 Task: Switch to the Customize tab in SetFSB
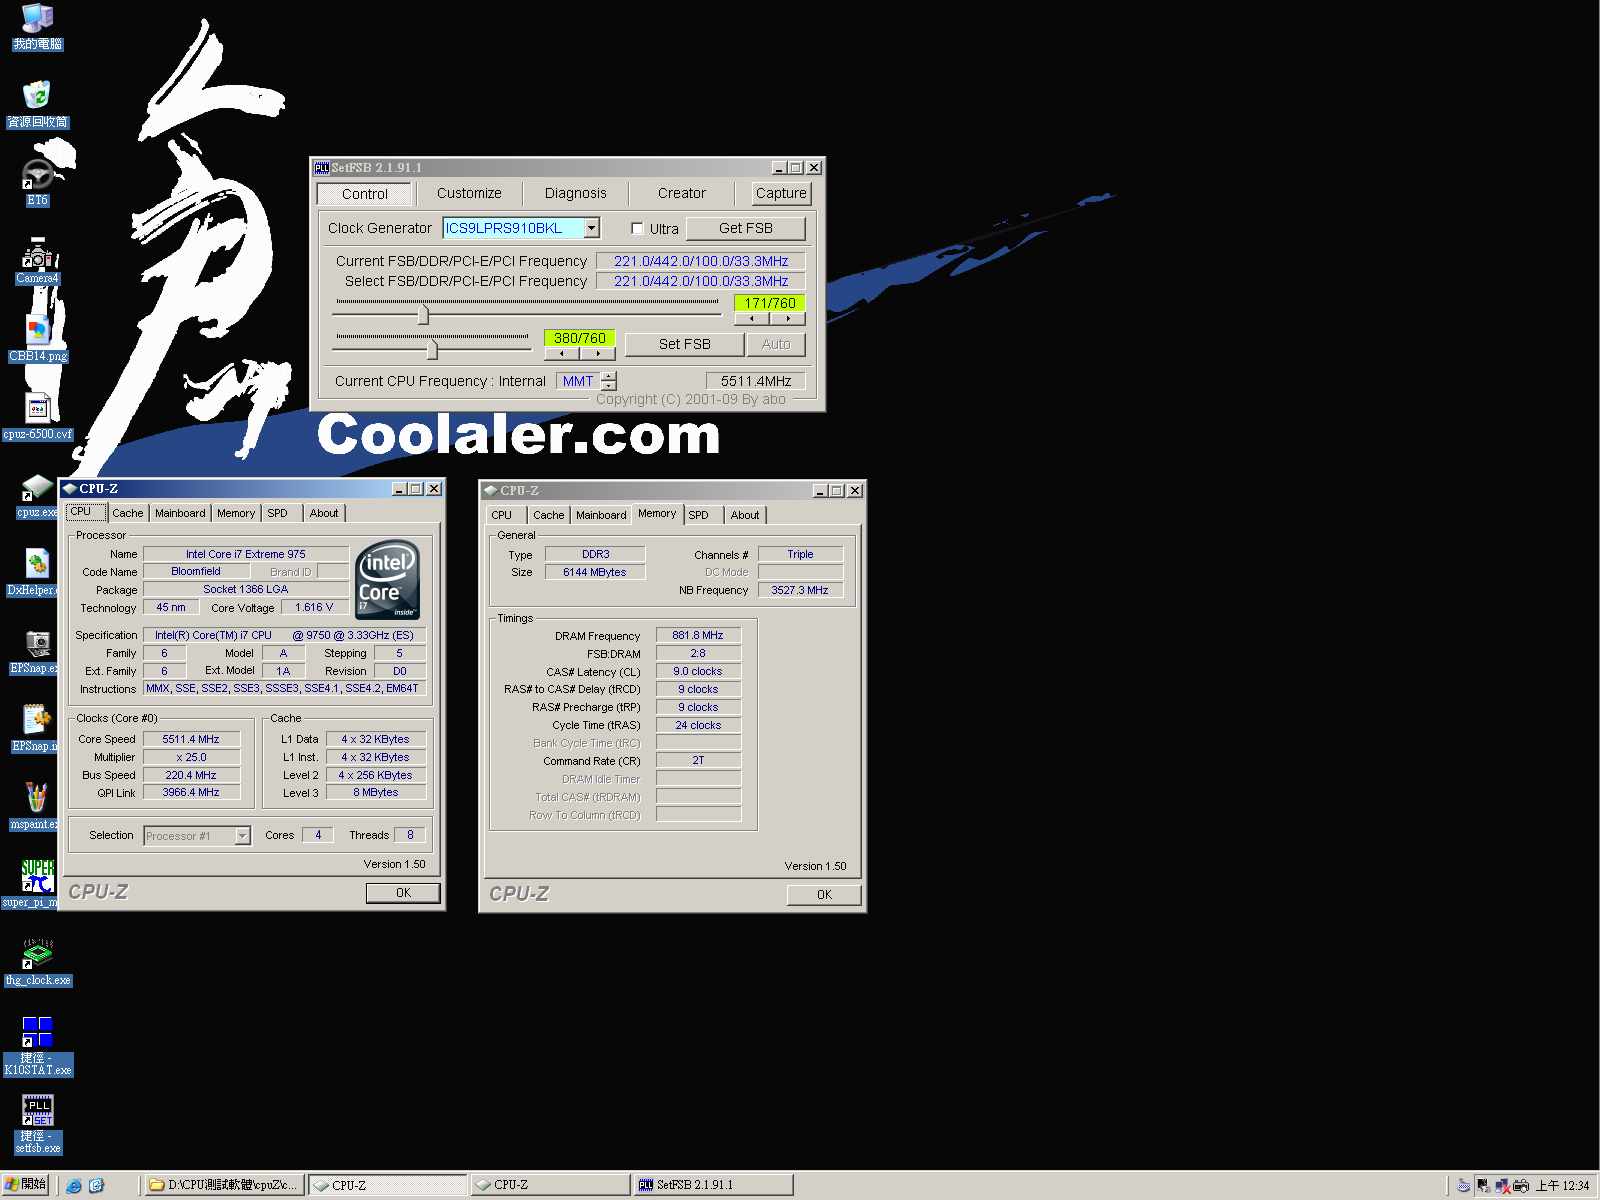click(469, 193)
